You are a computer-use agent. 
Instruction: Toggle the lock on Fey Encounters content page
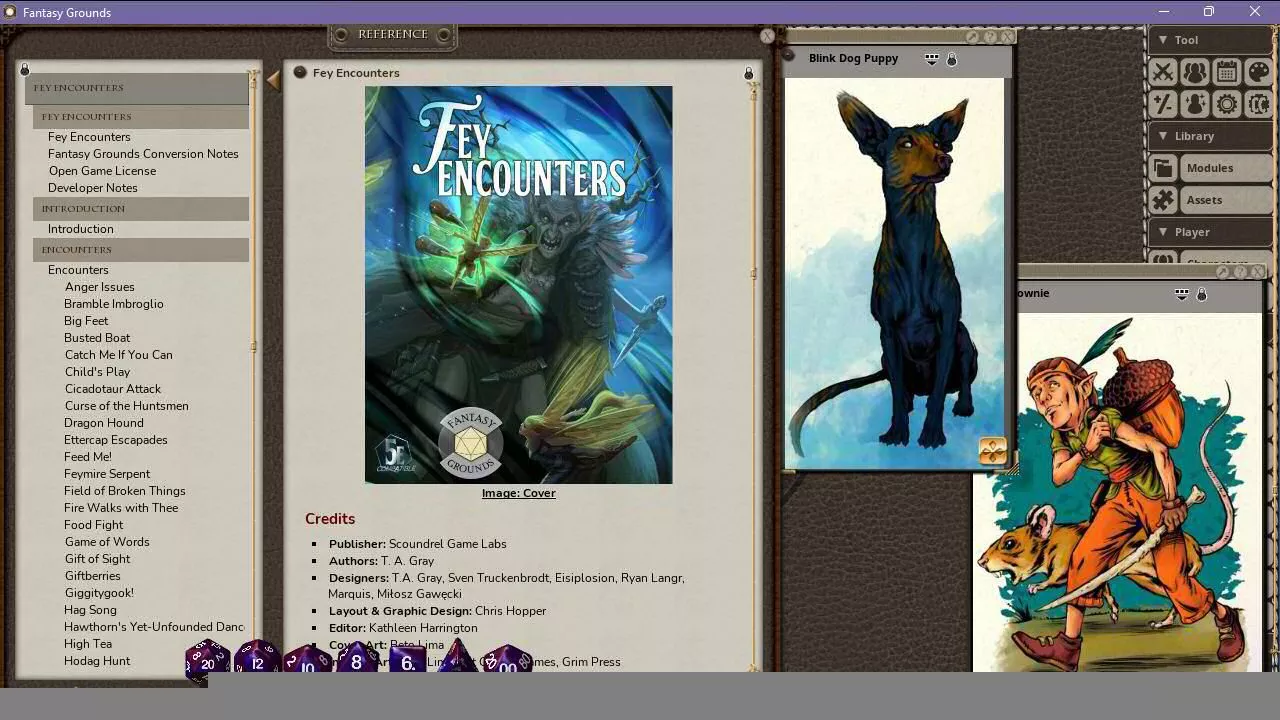[748, 73]
